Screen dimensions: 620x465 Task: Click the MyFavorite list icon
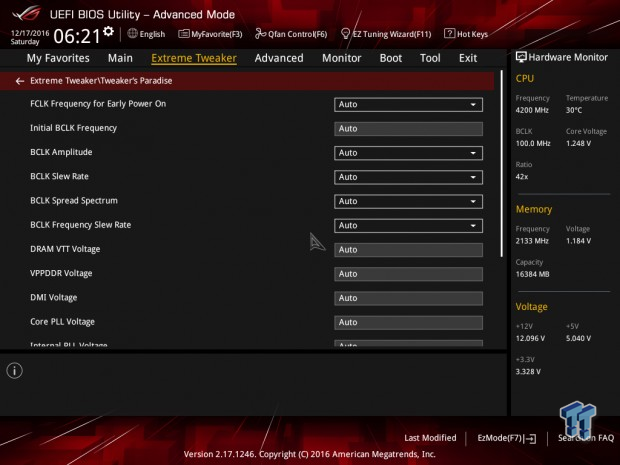[183, 34]
